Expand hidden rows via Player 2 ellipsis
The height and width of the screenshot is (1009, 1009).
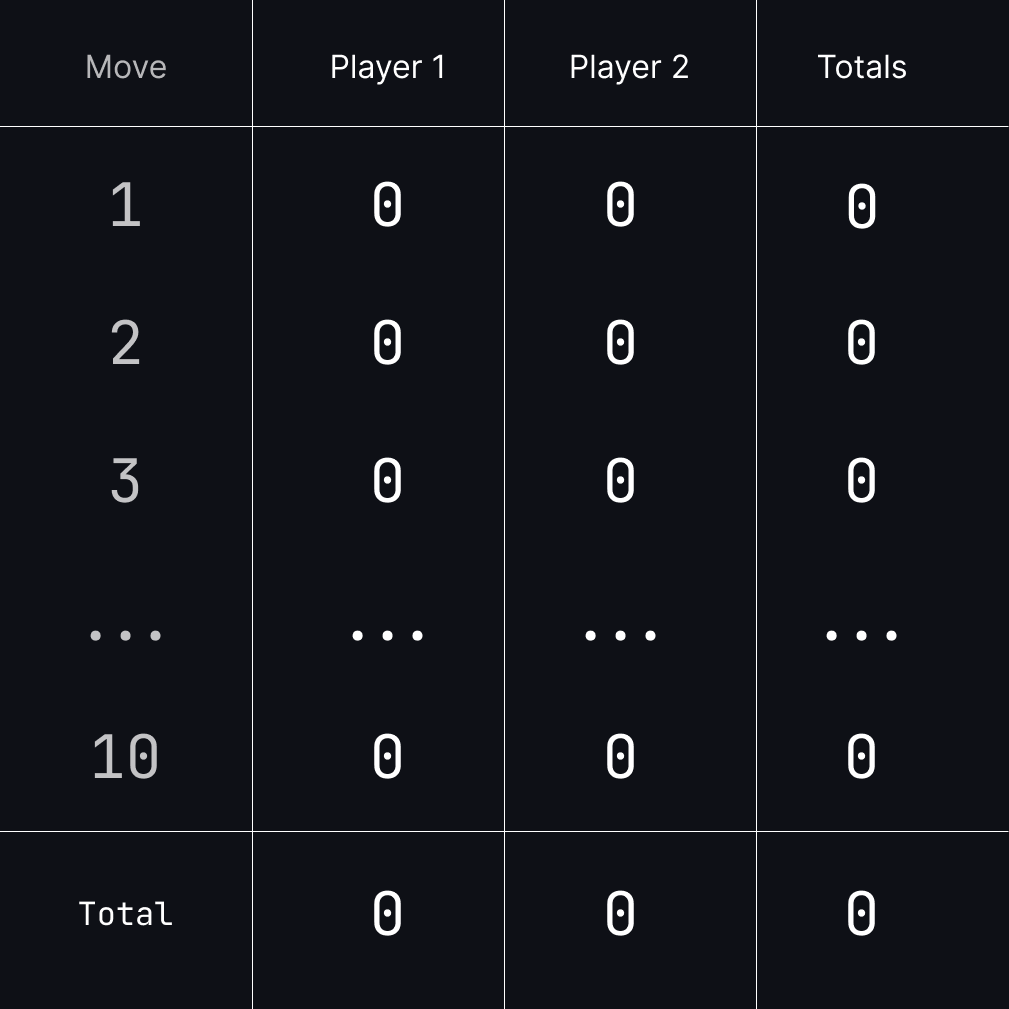pyautogui.click(x=620, y=635)
